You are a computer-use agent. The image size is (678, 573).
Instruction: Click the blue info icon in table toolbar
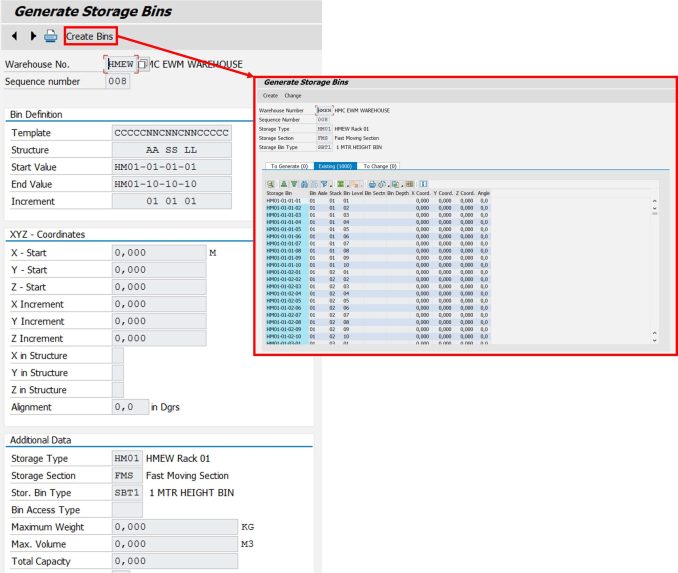pos(423,184)
